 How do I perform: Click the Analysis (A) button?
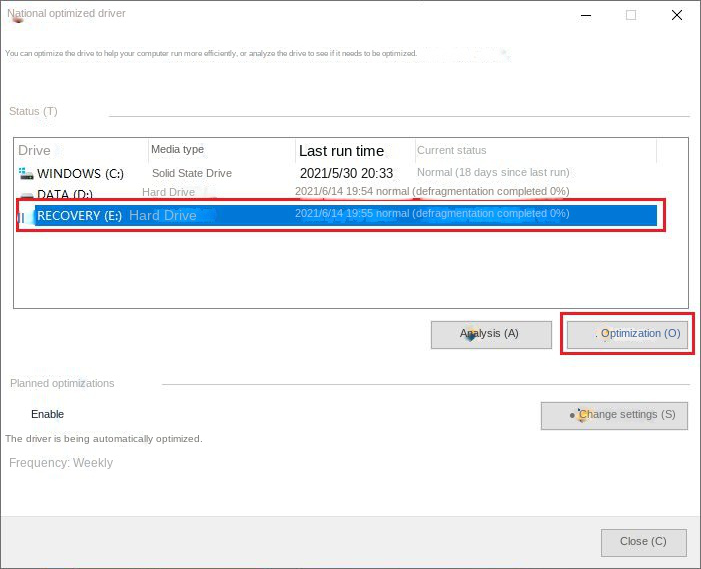pos(491,335)
